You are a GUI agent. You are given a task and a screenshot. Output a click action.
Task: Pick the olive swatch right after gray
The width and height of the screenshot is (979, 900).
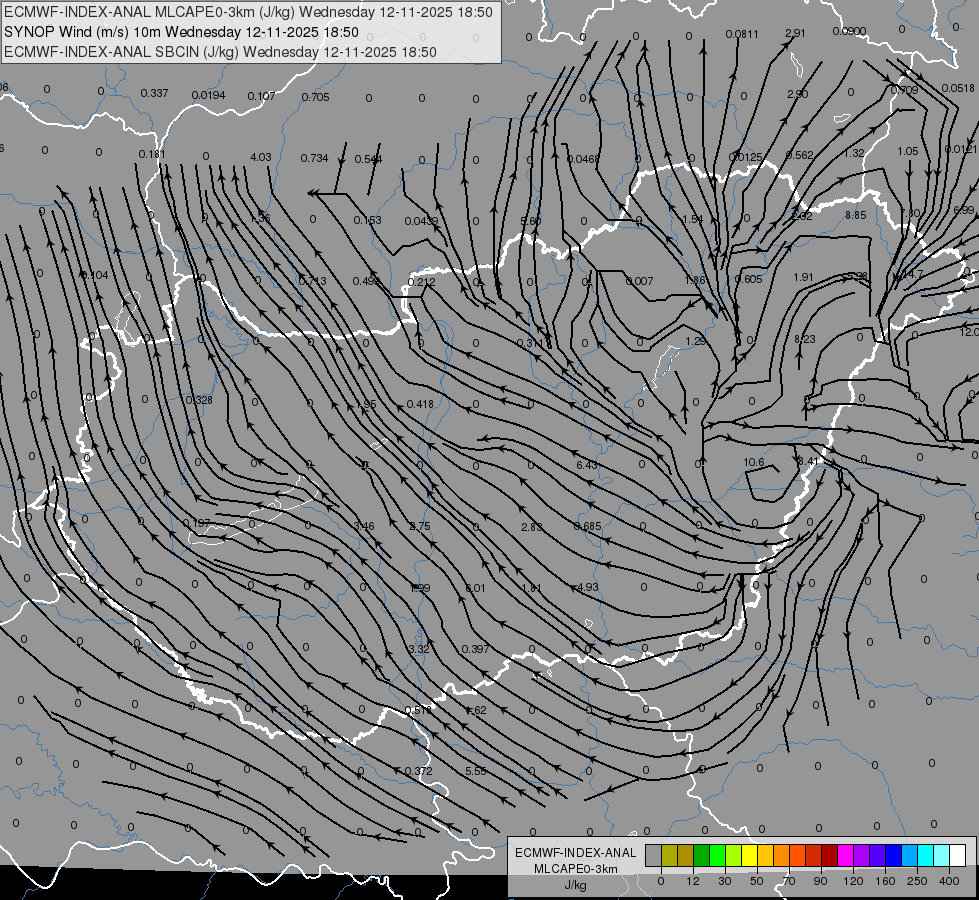pos(669,855)
